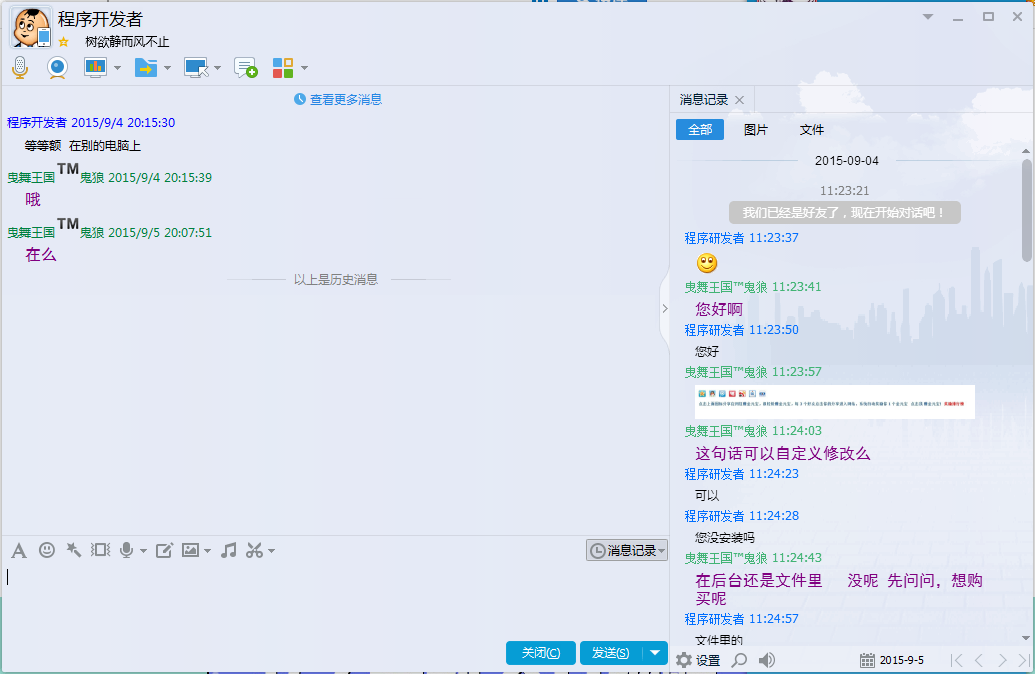This screenshot has height=674, width=1035.
Task: Click the star icon beside the signature
Action: coord(63,42)
